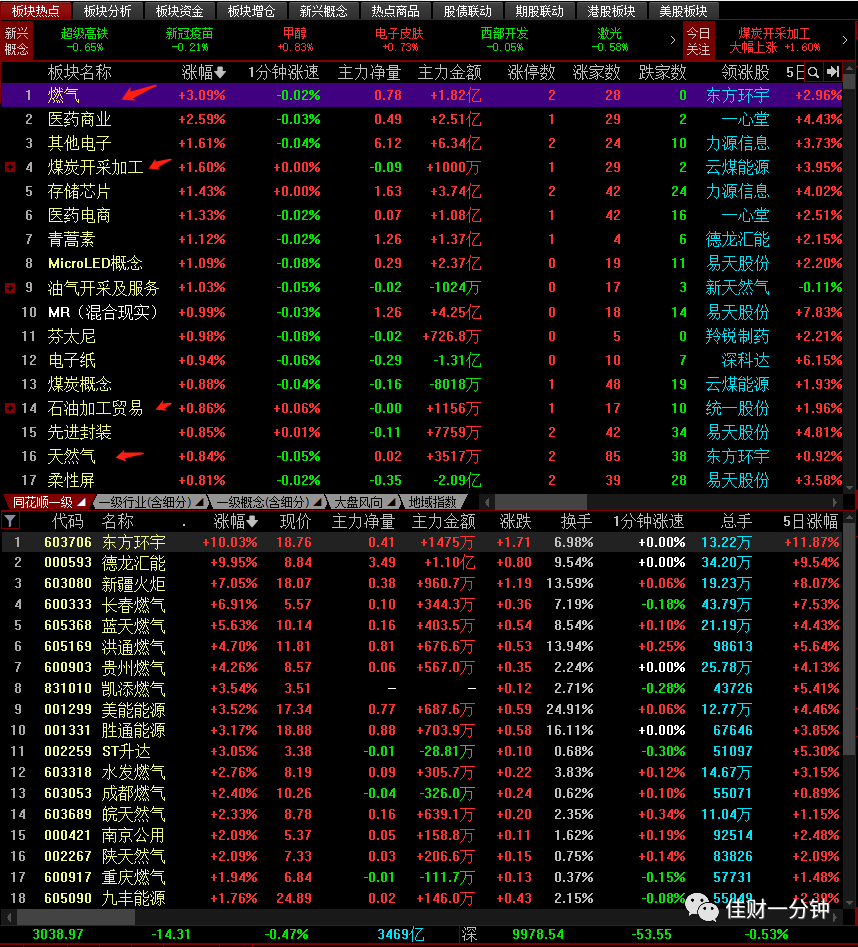Image resolution: width=858 pixels, height=947 pixels.
Task: Click the sector tabs scrollbar right arrow
Action: click(834, 502)
